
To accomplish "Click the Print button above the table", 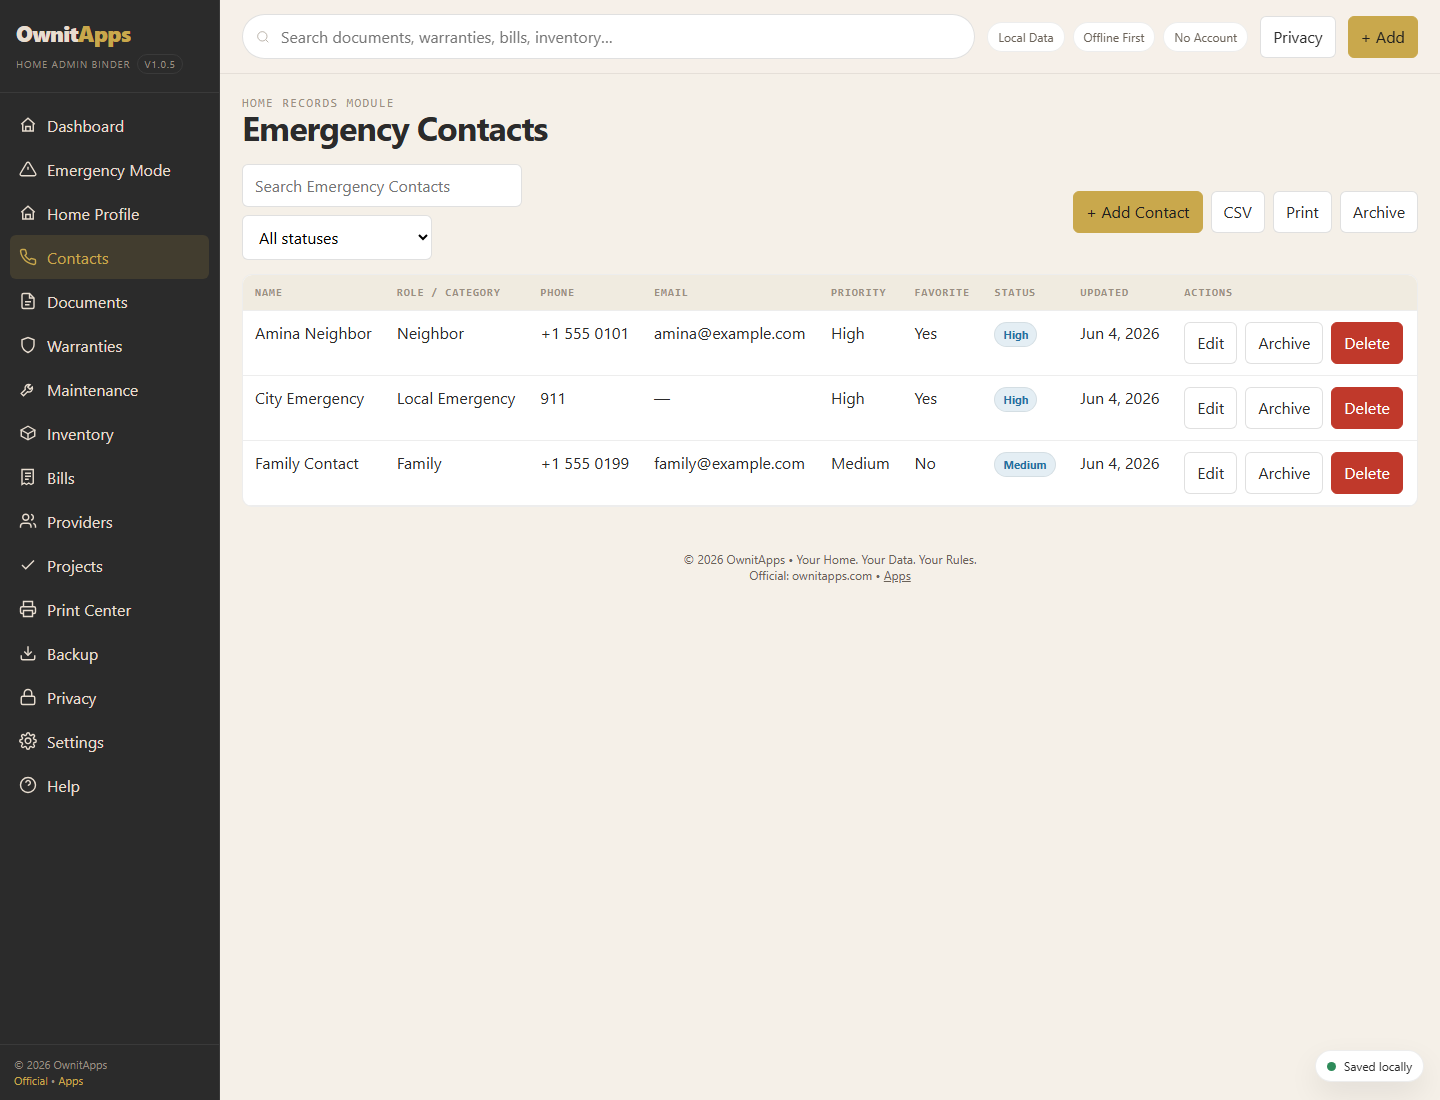I will (x=1302, y=212).
